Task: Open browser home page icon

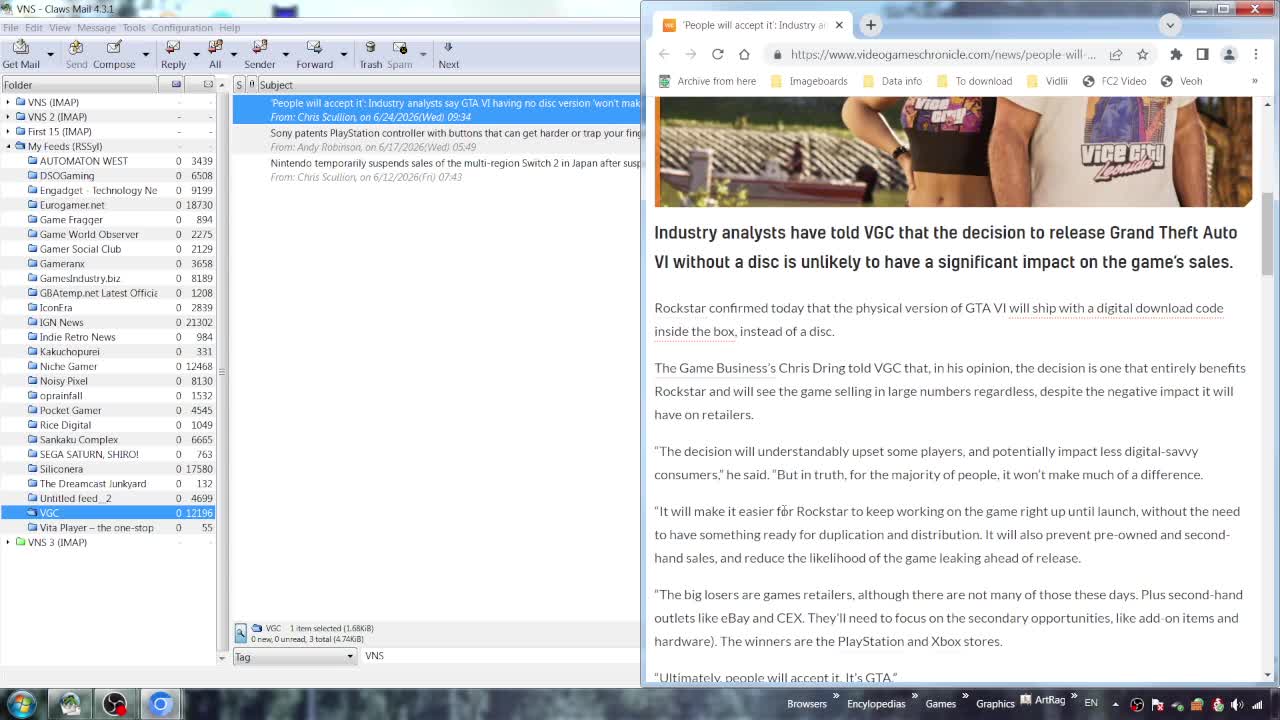Action: (x=744, y=54)
